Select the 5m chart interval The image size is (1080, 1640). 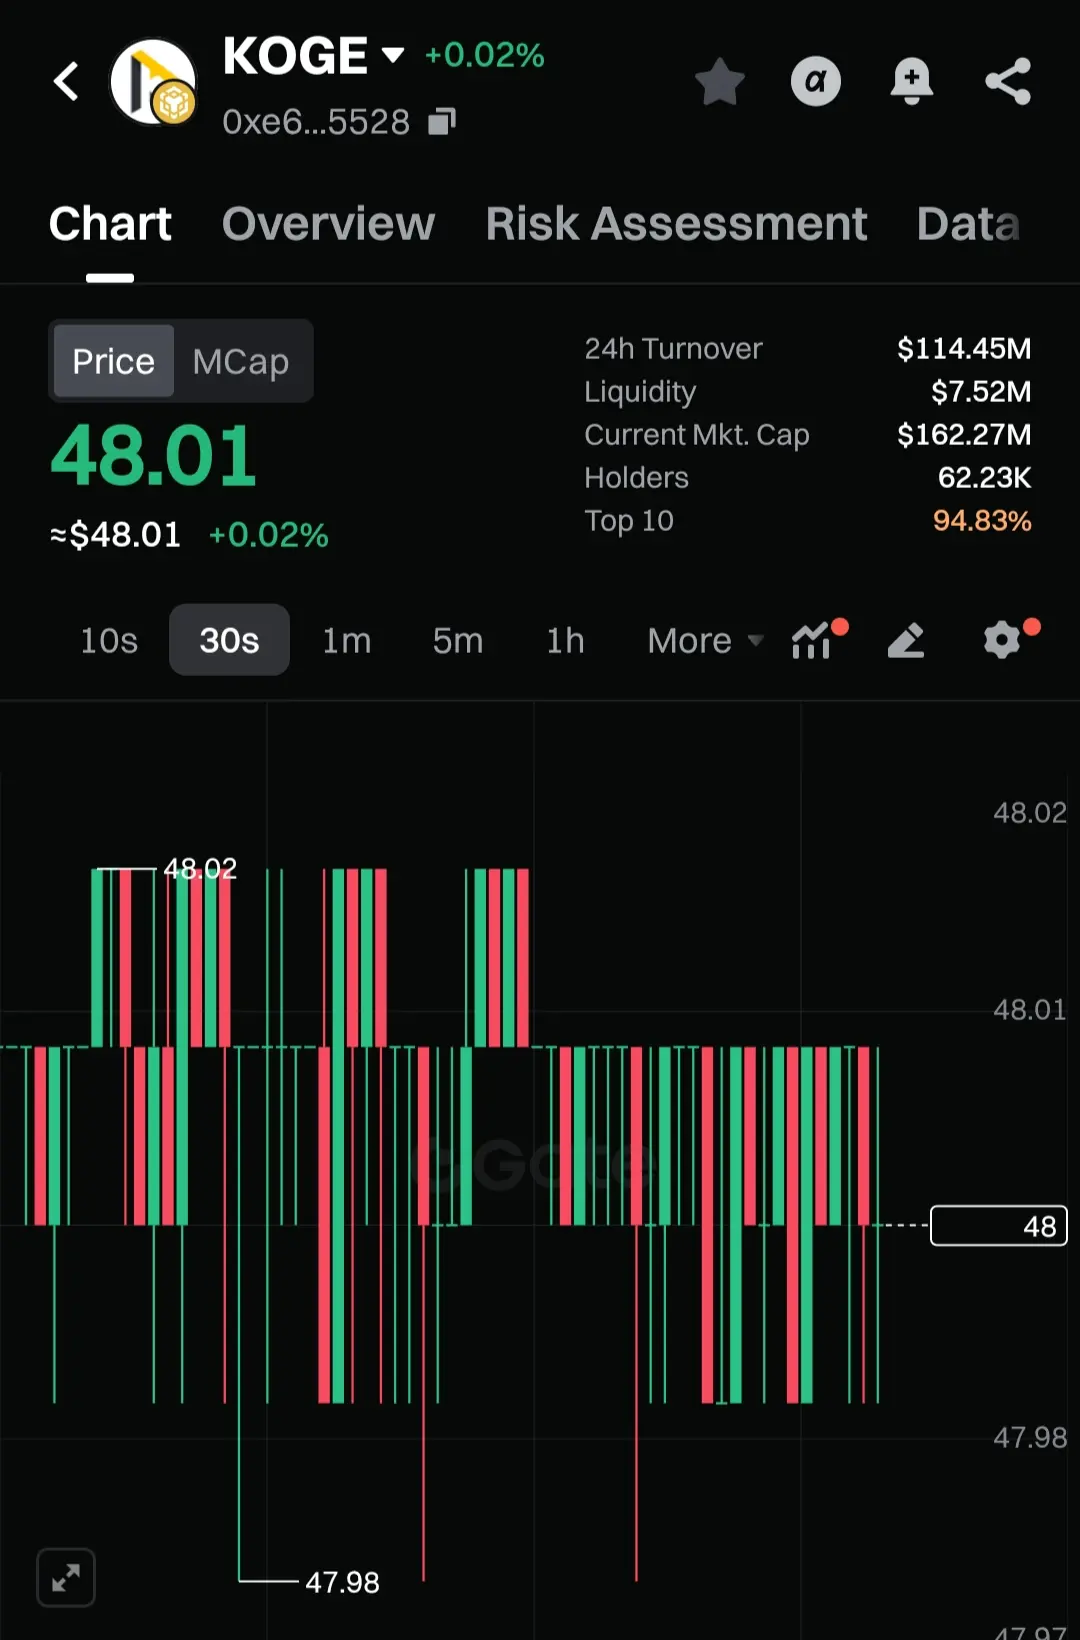point(457,640)
